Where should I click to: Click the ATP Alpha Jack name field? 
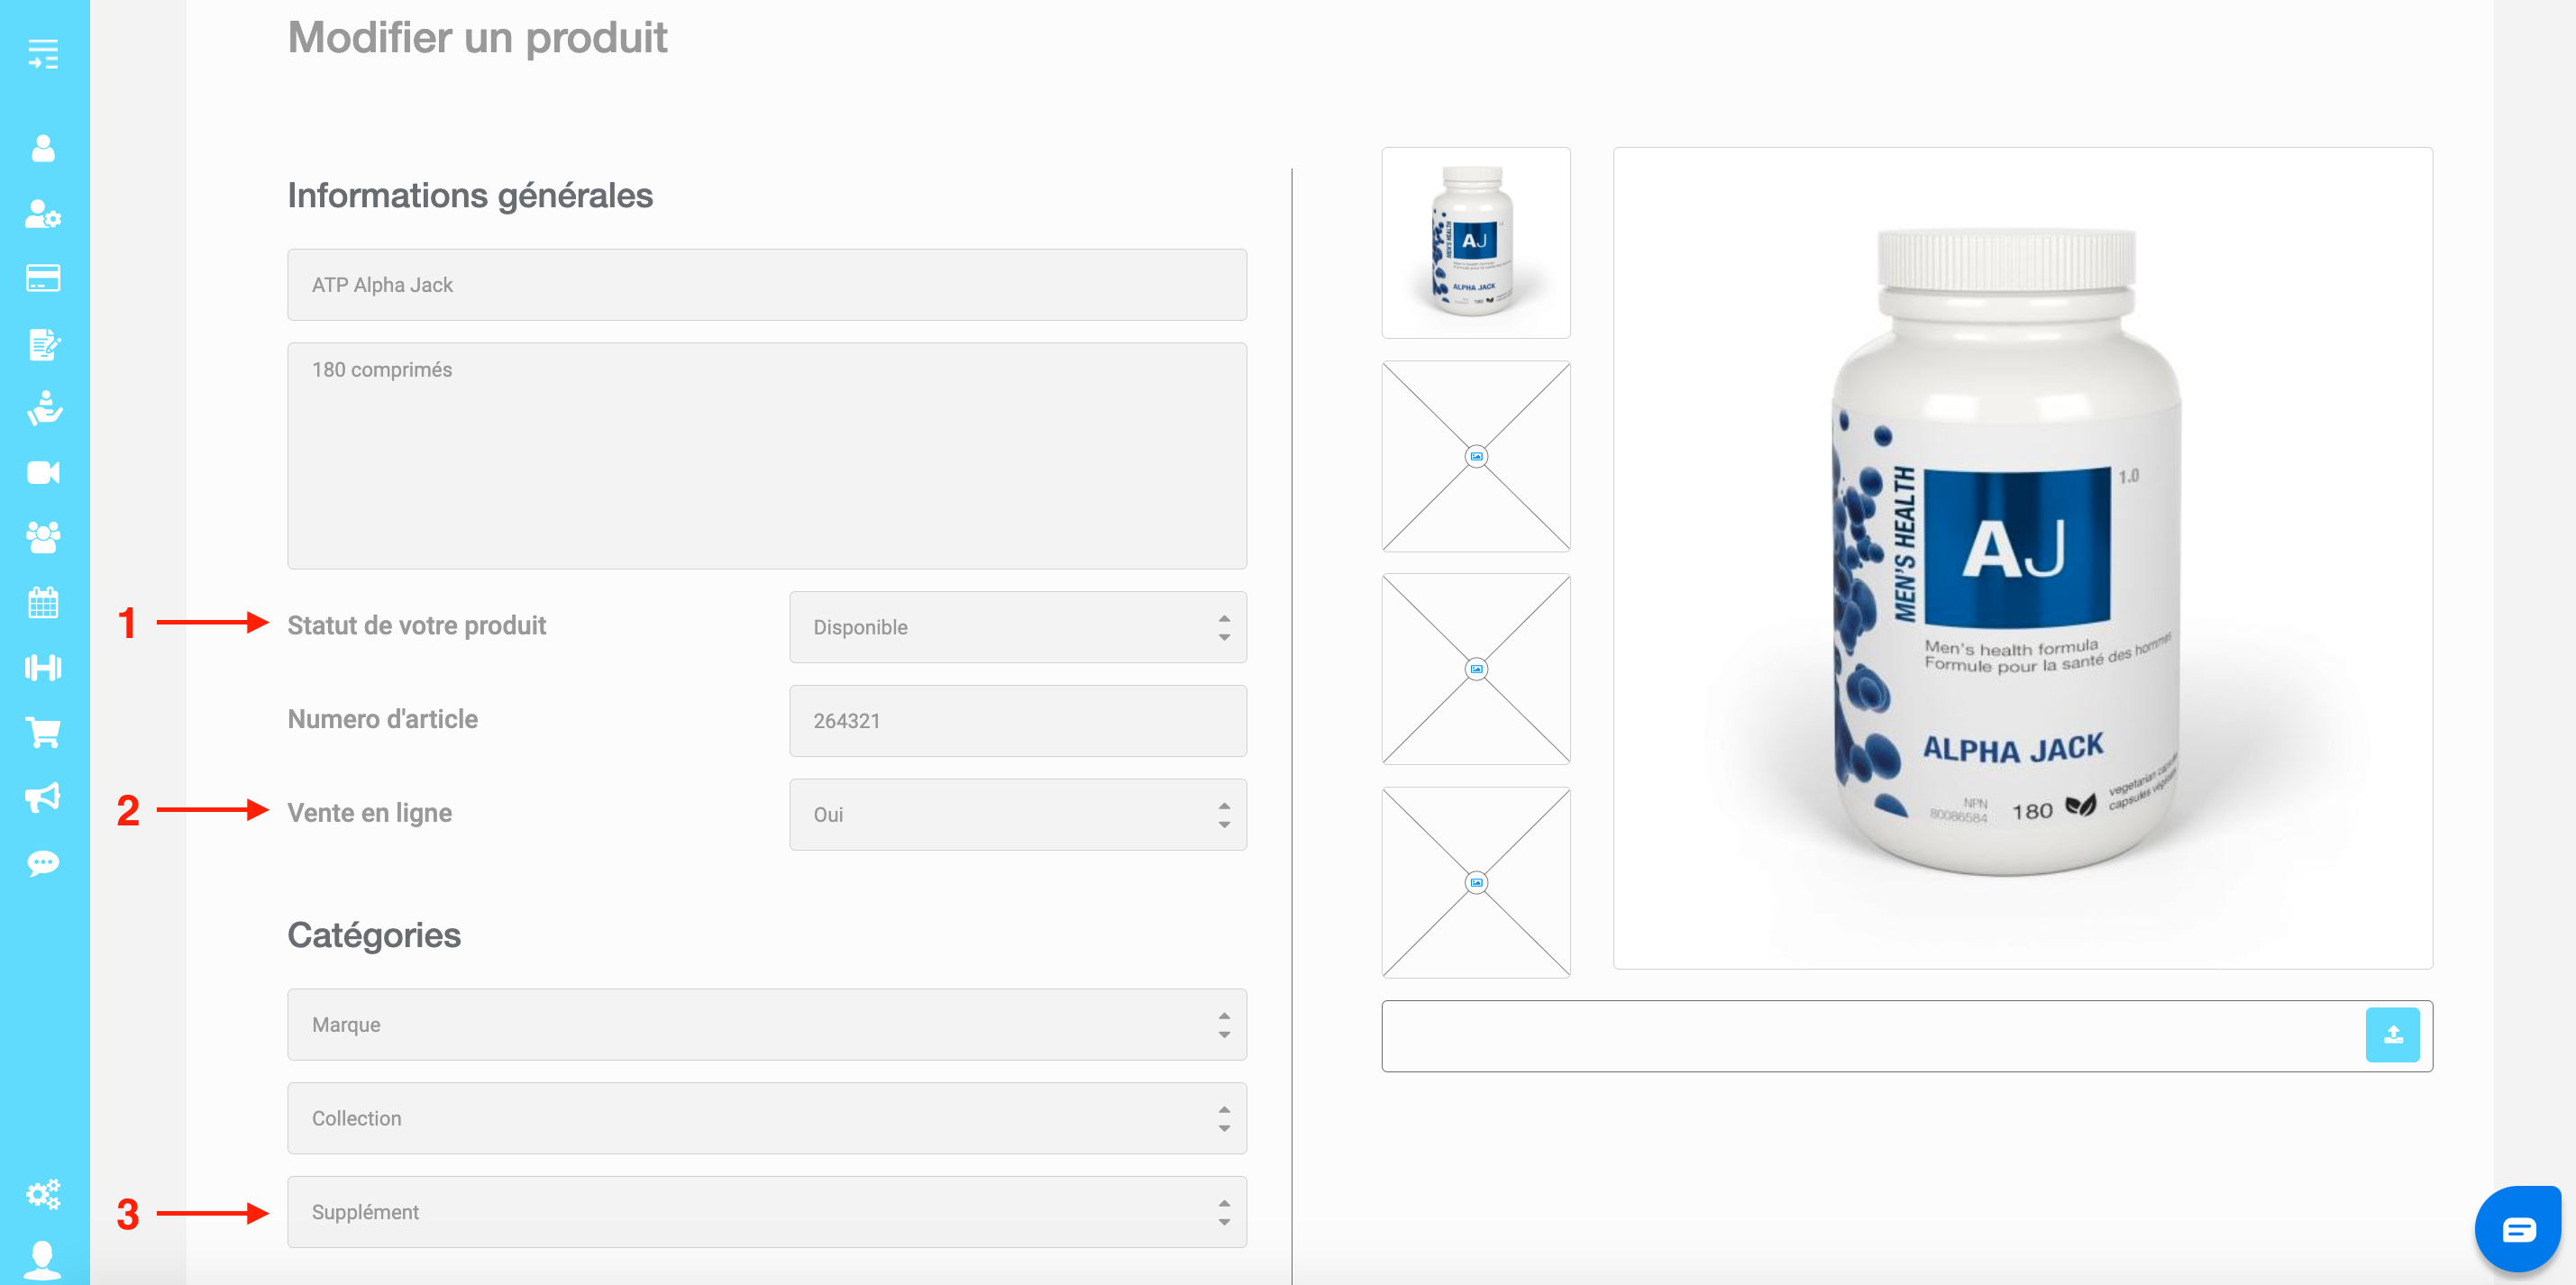(x=767, y=285)
